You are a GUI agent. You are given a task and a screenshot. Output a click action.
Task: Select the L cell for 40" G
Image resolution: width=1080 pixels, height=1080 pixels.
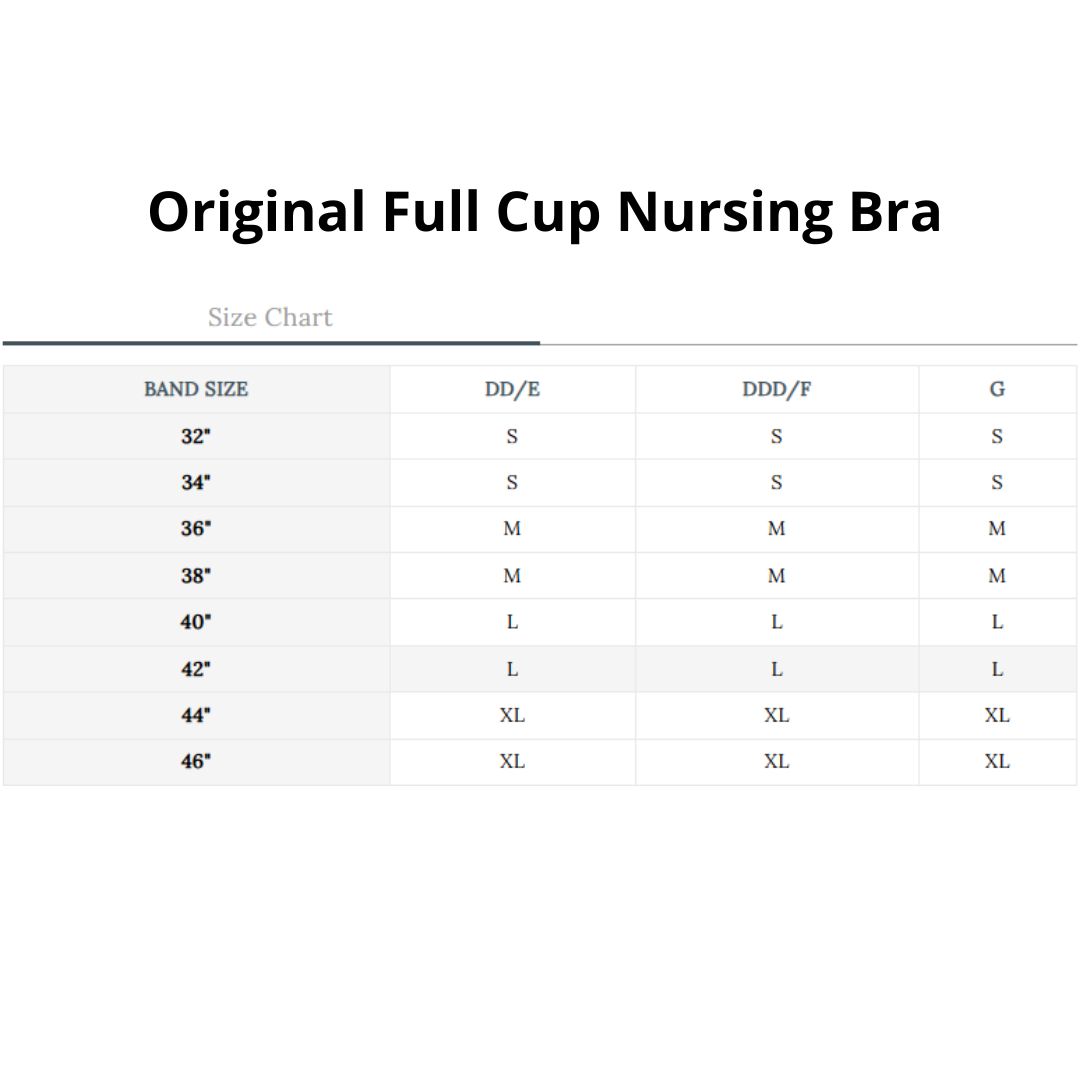997,622
